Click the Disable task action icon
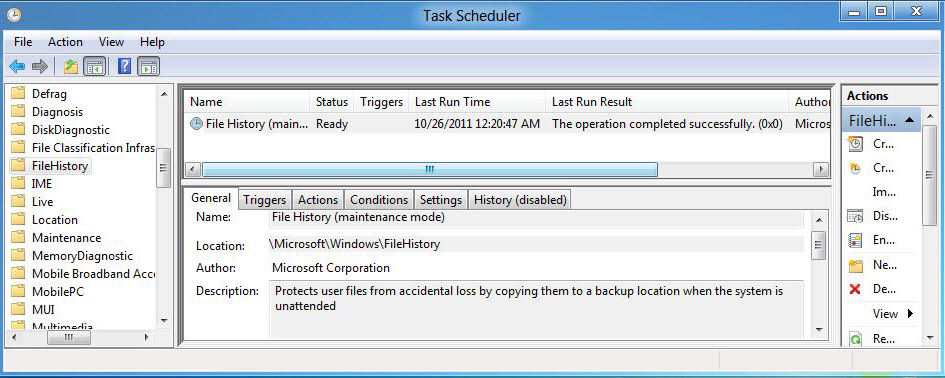945x378 pixels. pyautogui.click(x=855, y=216)
